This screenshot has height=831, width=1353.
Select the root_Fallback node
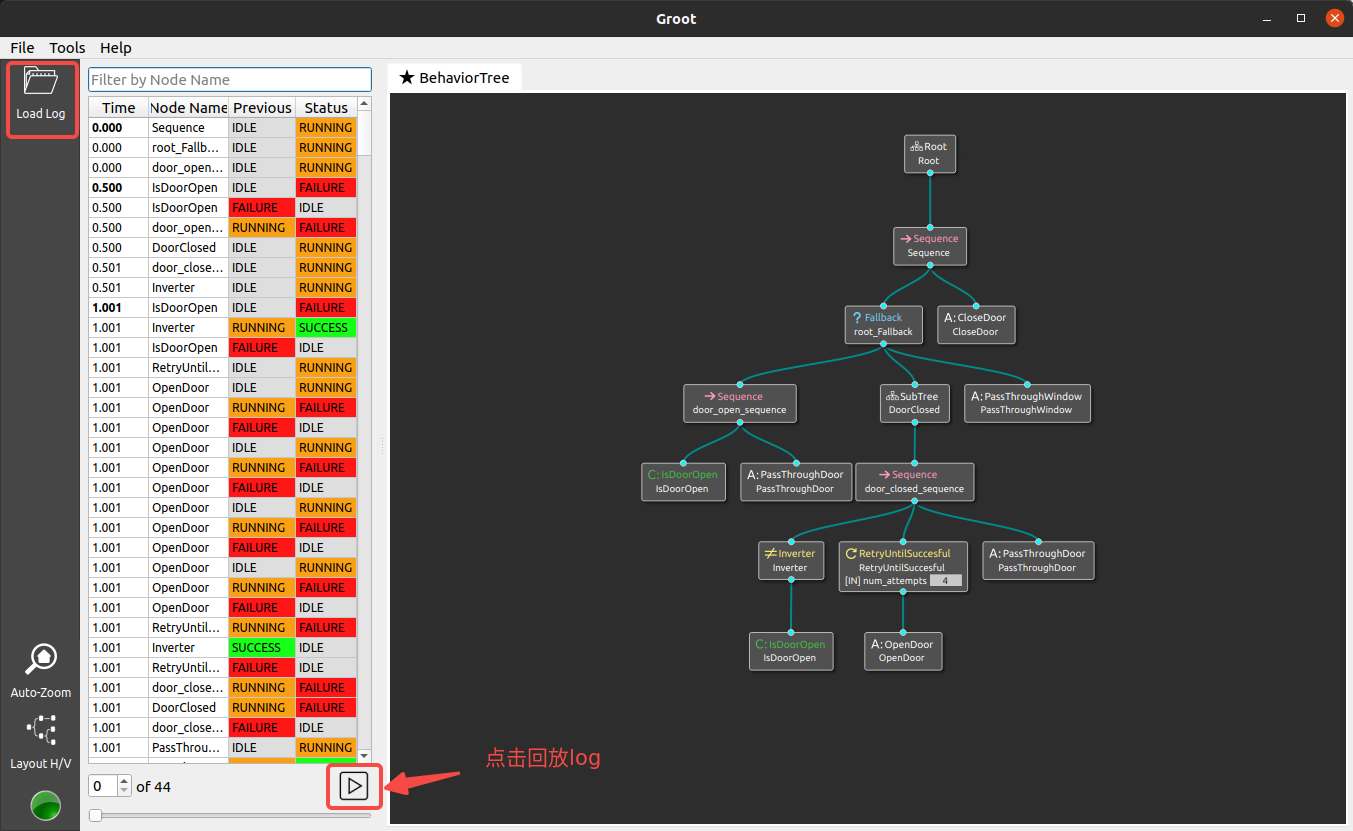pyautogui.click(x=882, y=324)
